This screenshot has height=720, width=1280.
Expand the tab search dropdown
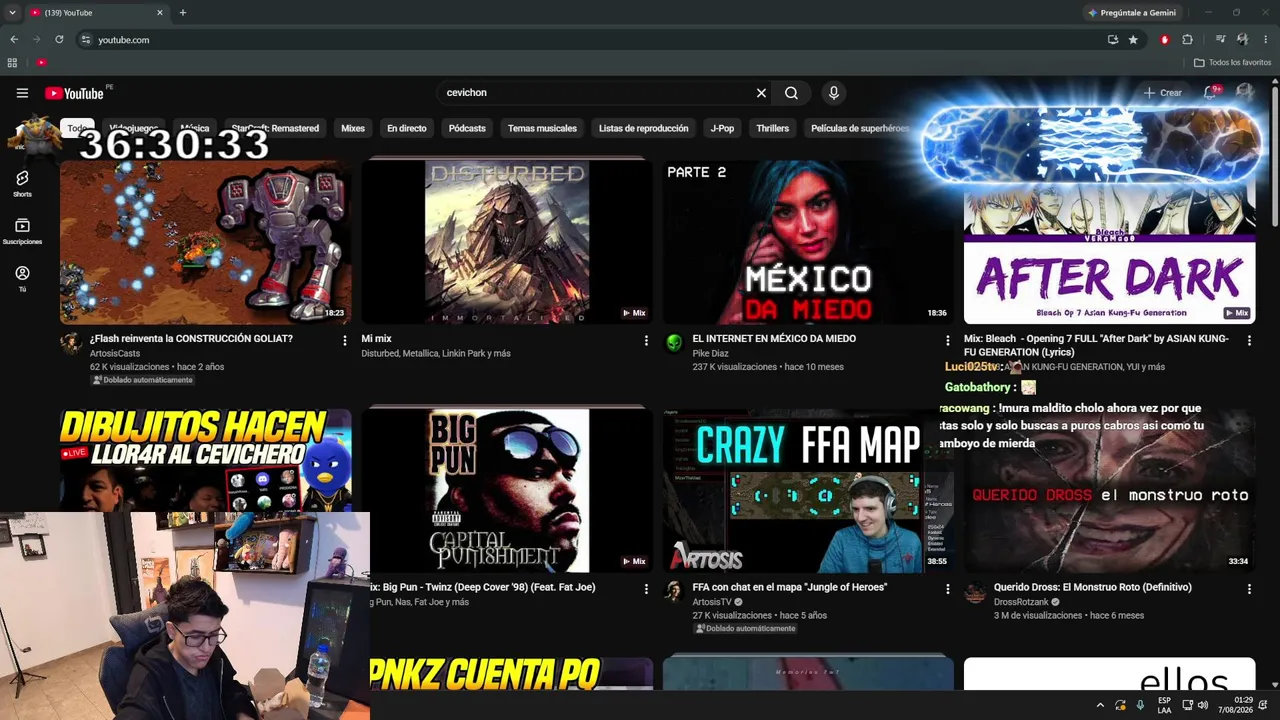click(x=12, y=13)
